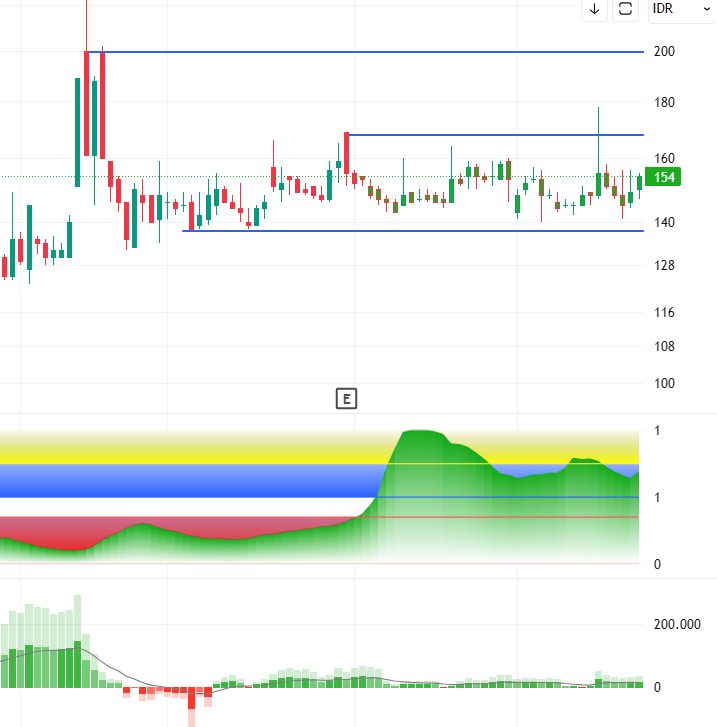Click the '116' price axis label

[x=664, y=312]
